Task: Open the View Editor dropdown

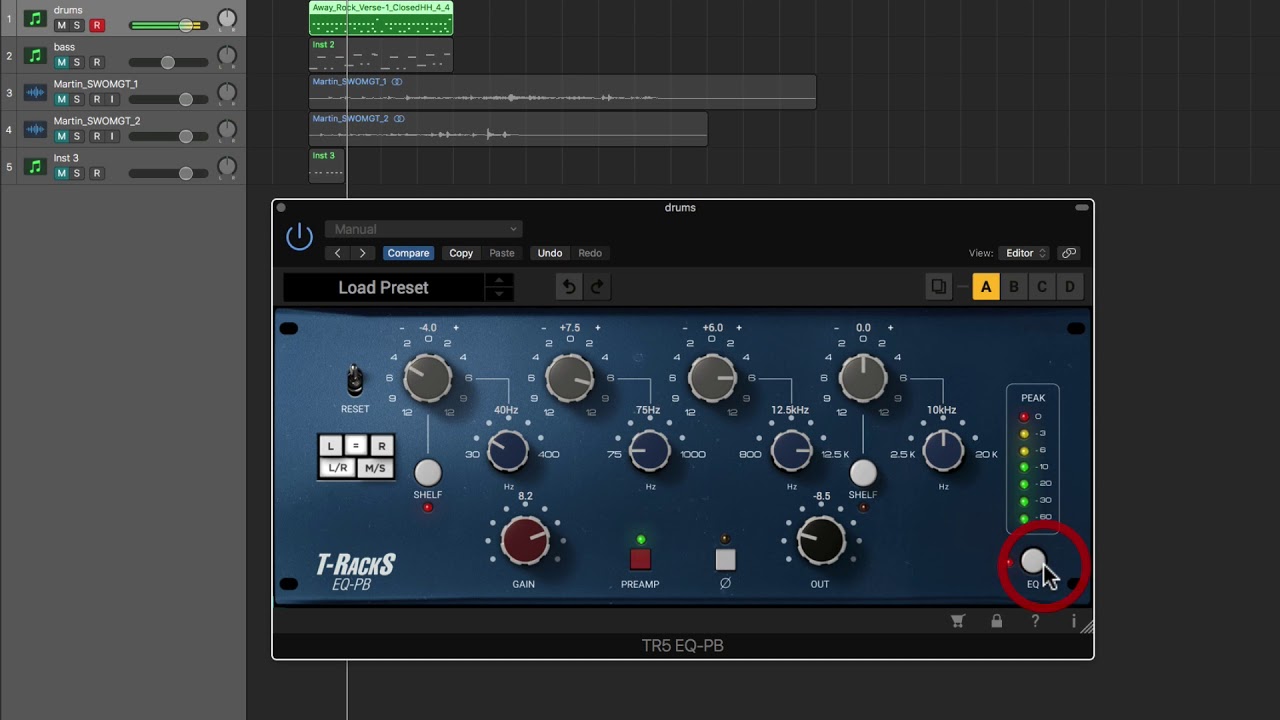Action: pyautogui.click(x=1026, y=253)
